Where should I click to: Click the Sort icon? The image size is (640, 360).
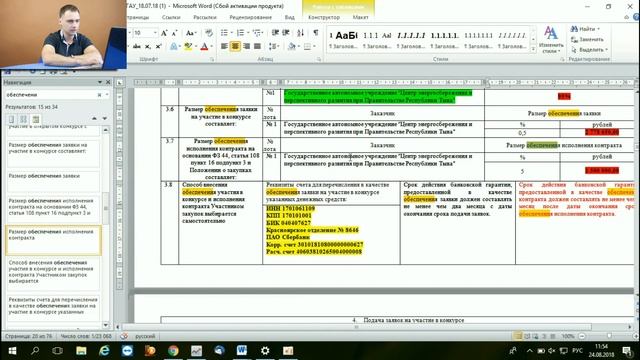(x=300, y=33)
